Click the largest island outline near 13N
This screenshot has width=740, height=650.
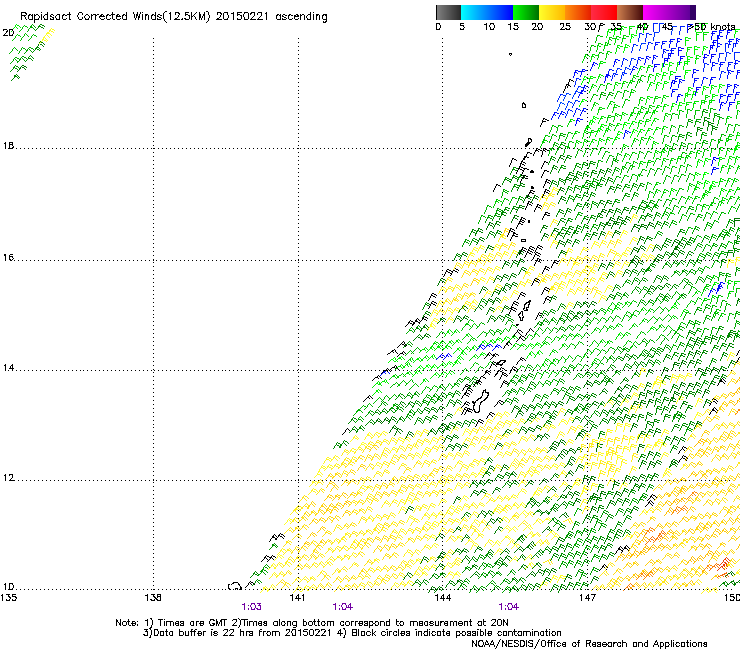tap(479, 401)
